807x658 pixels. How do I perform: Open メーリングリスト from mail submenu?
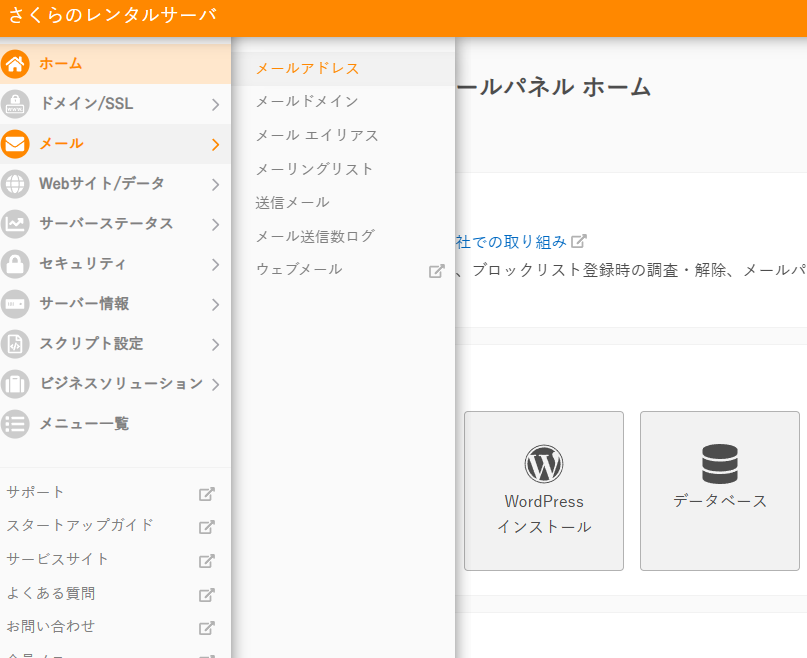click(x=314, y=169)
